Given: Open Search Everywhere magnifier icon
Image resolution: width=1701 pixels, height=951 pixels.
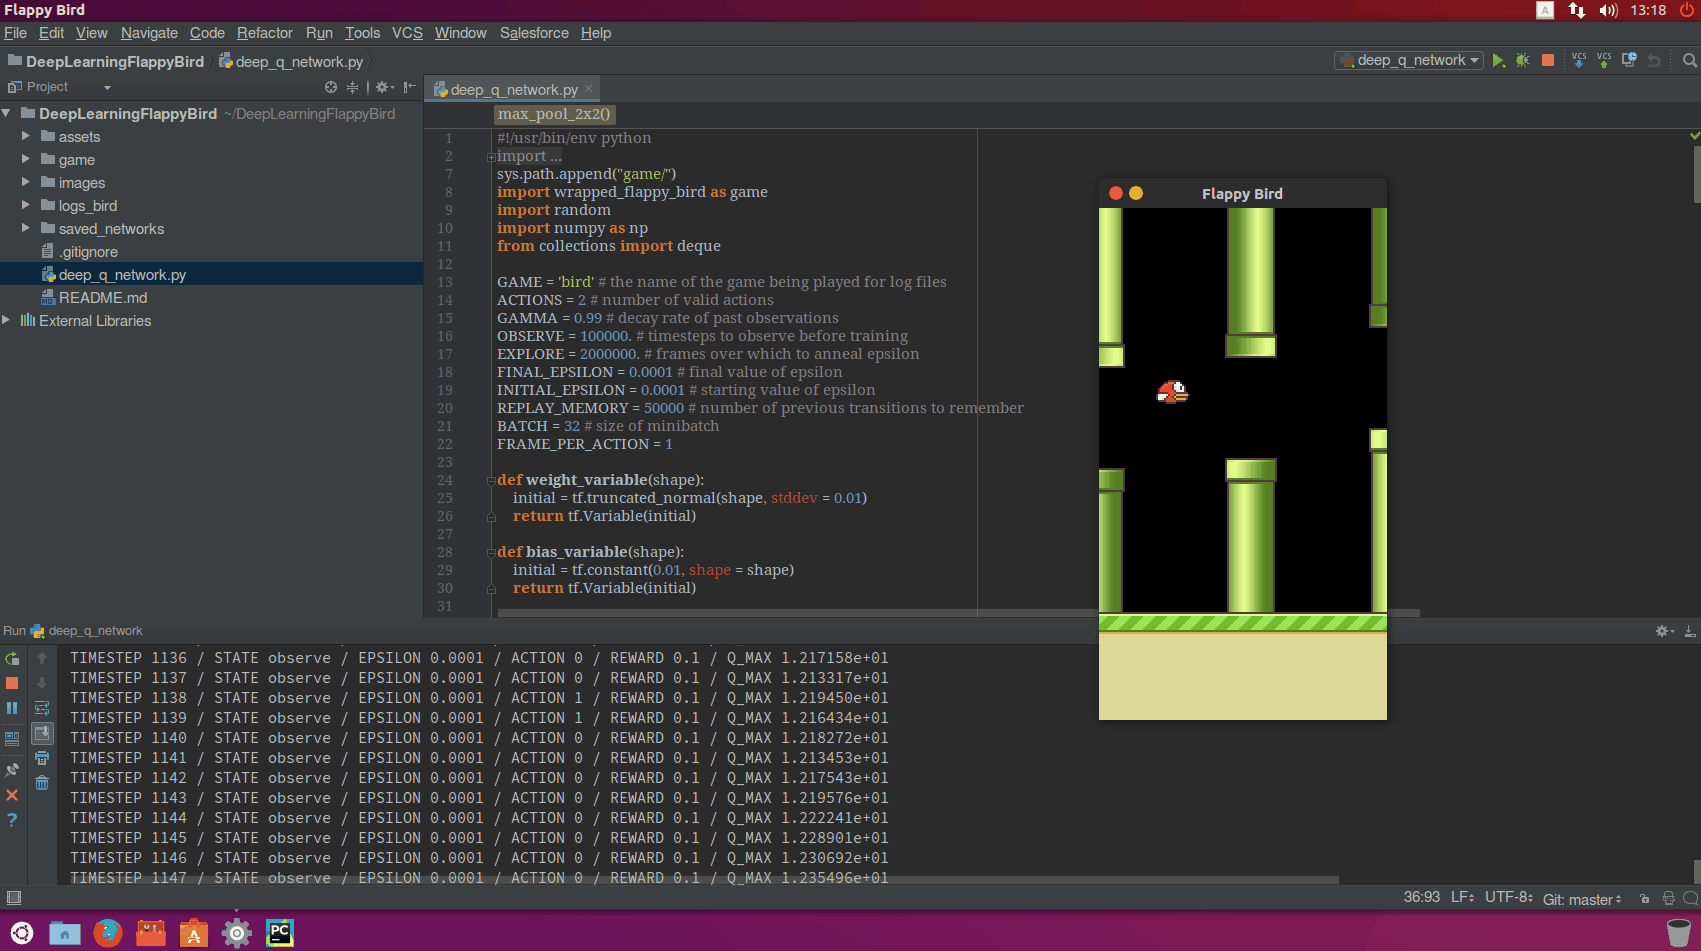Looking at the screenshot, I should 1690,60.
